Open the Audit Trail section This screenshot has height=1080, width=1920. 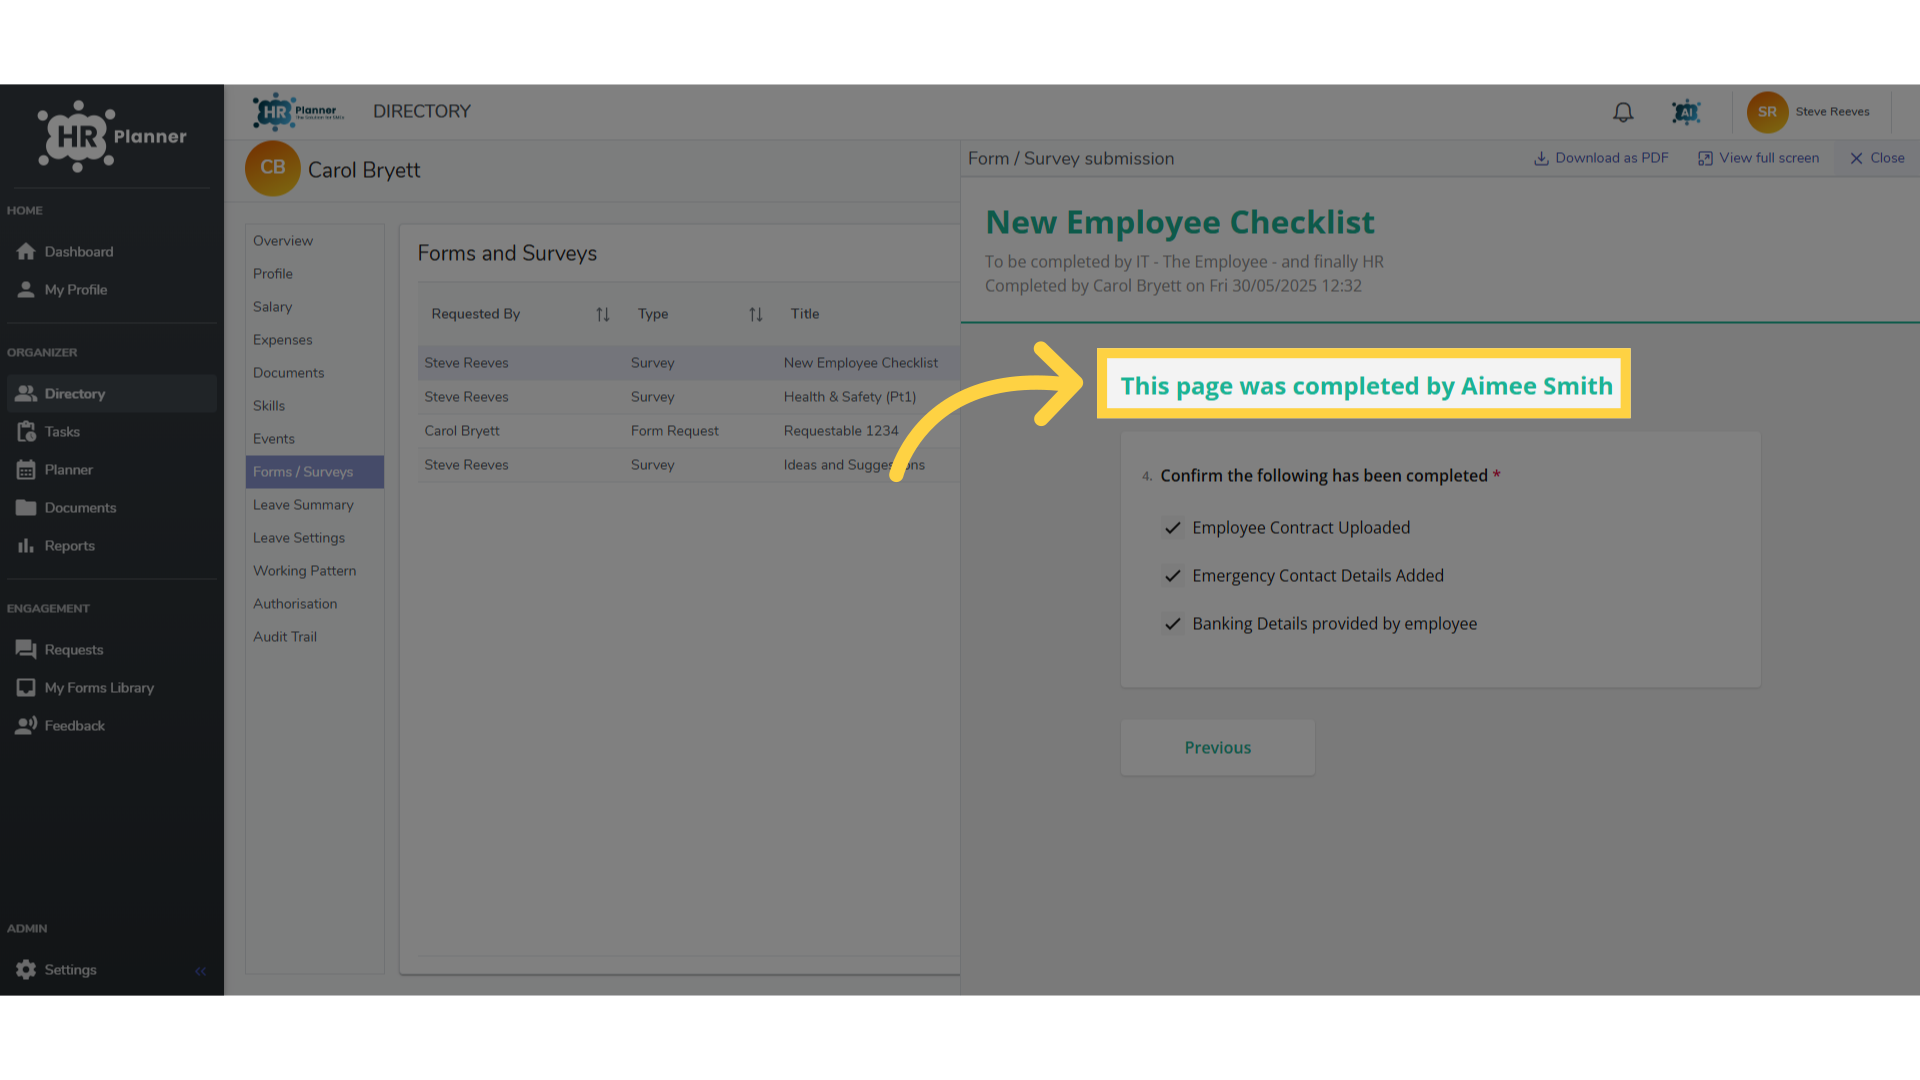pyautogui.click(x=314, y=636)
